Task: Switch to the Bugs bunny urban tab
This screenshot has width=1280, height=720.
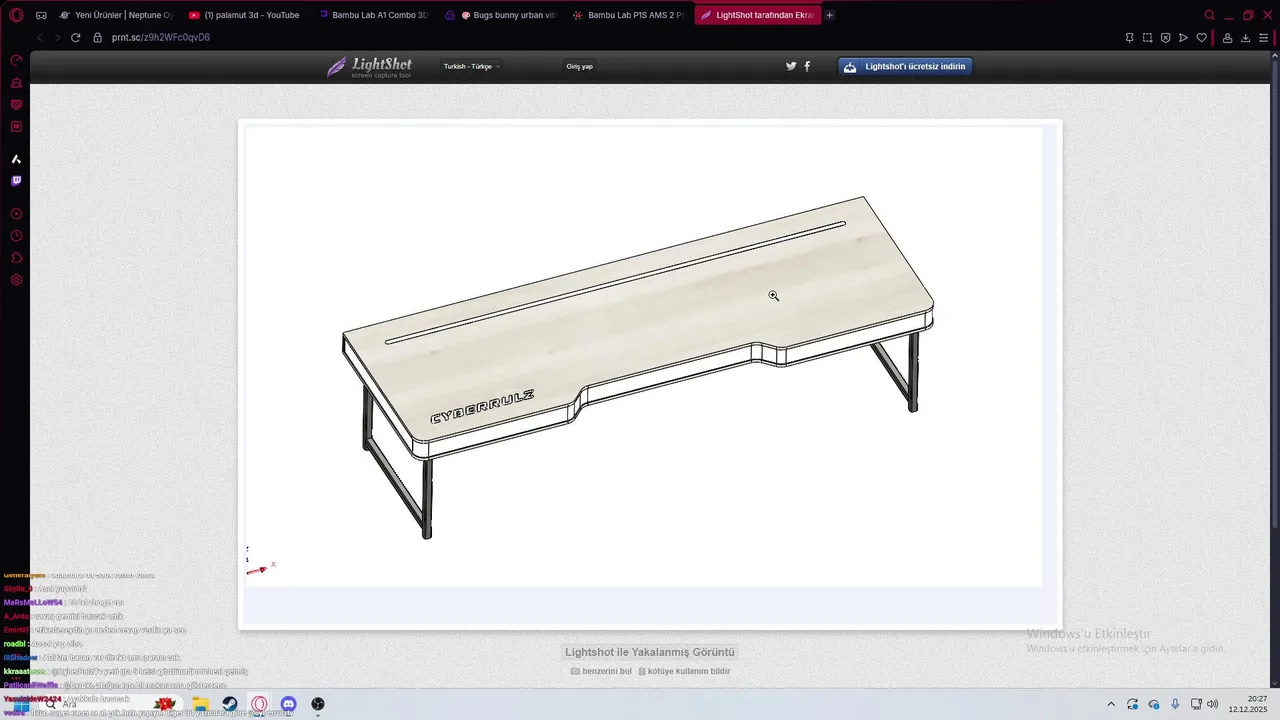Action: 501,15
